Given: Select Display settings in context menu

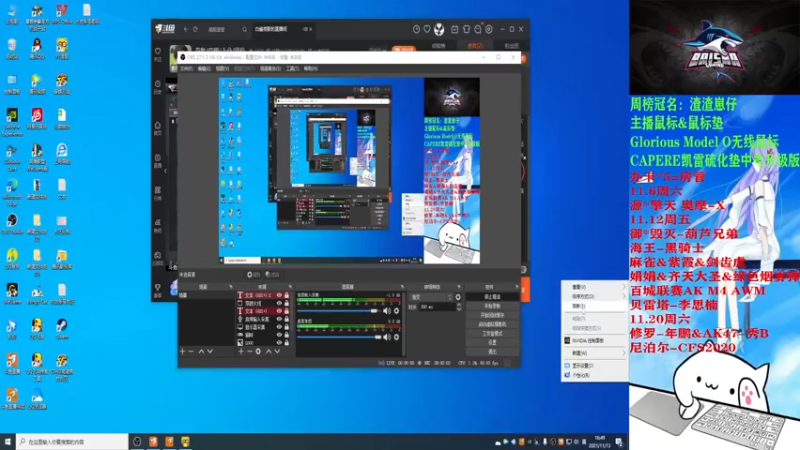Looking at the screenshot, I should 594,365.
